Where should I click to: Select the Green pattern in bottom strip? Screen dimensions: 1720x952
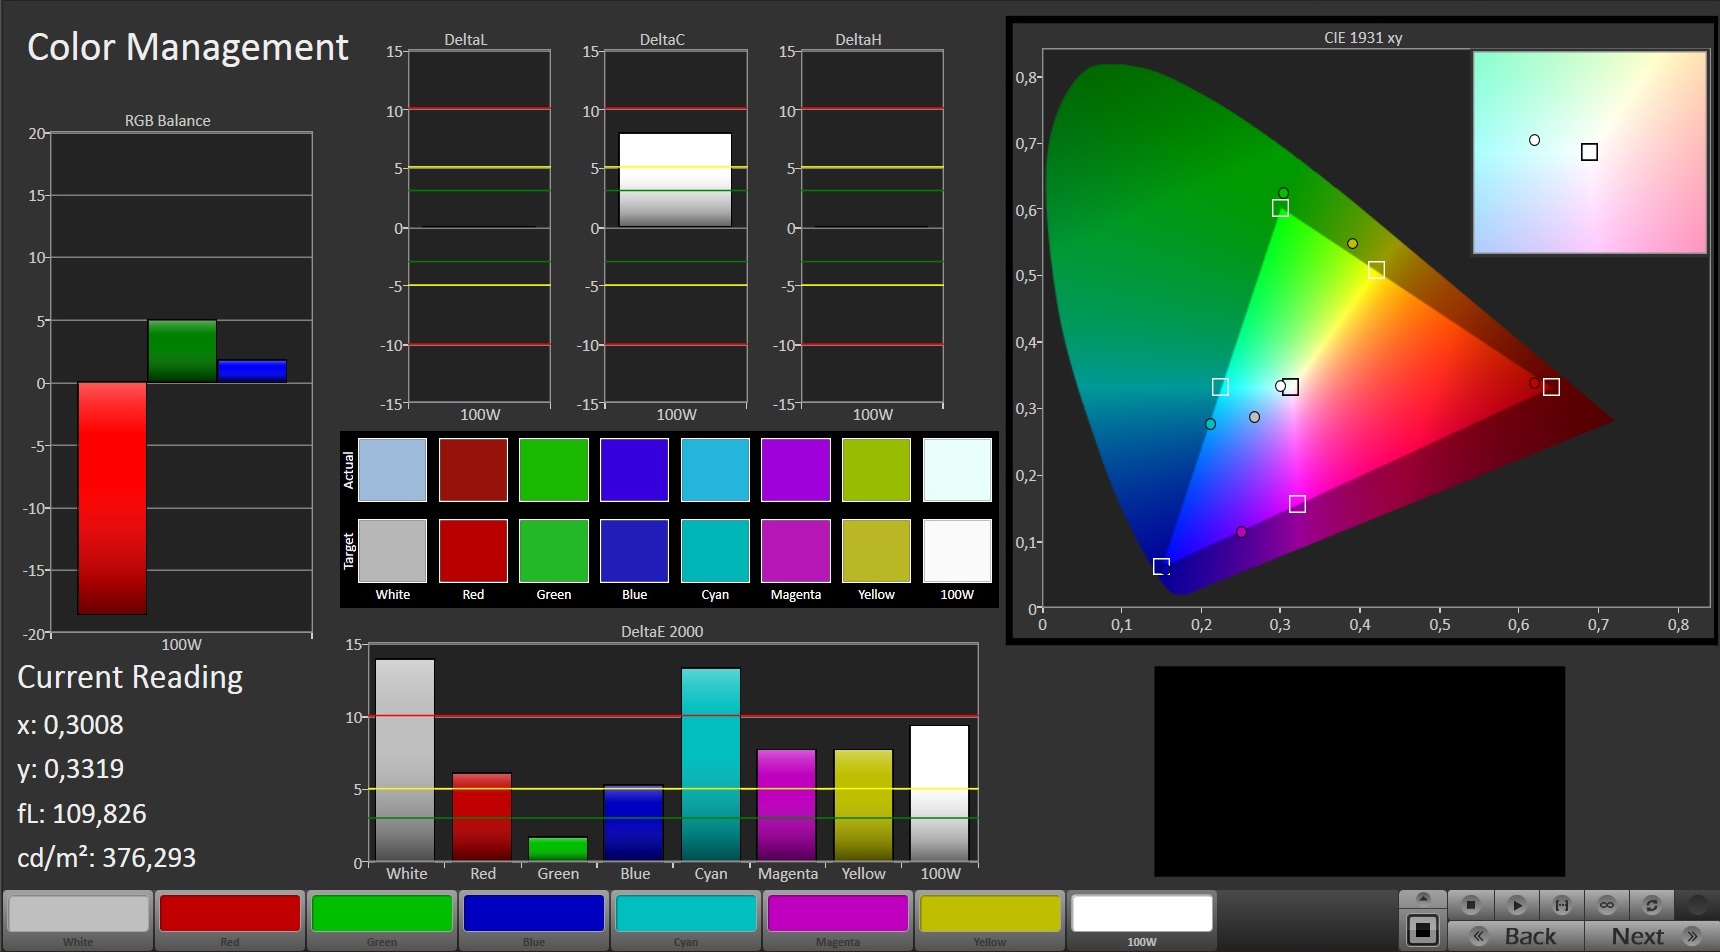[382, 920]
